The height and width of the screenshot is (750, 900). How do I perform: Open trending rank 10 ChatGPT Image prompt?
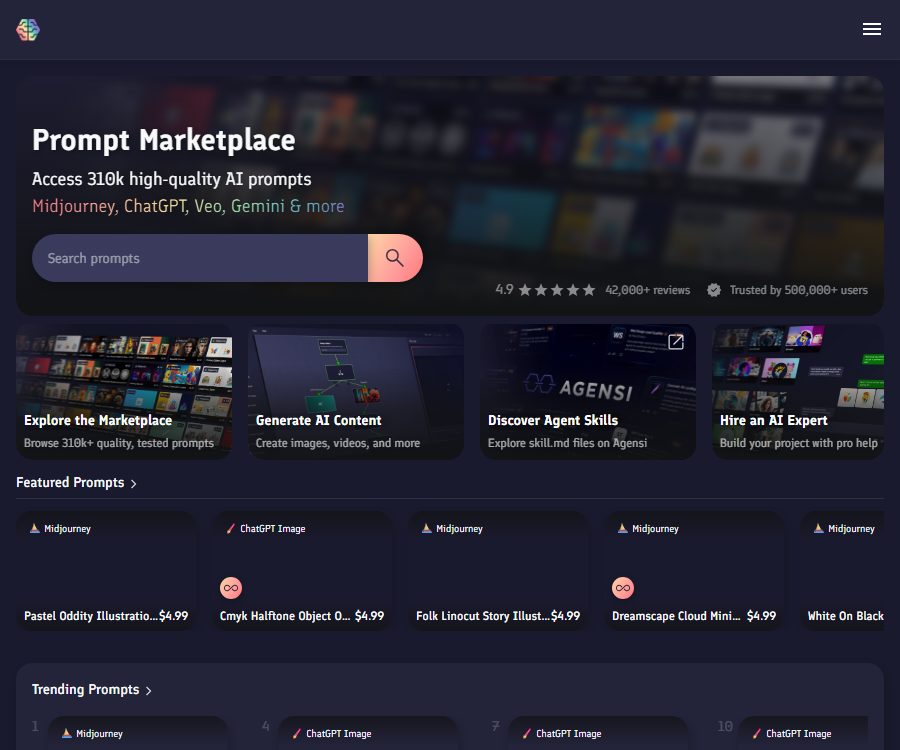pyautogui.click(x=804, y=733)
